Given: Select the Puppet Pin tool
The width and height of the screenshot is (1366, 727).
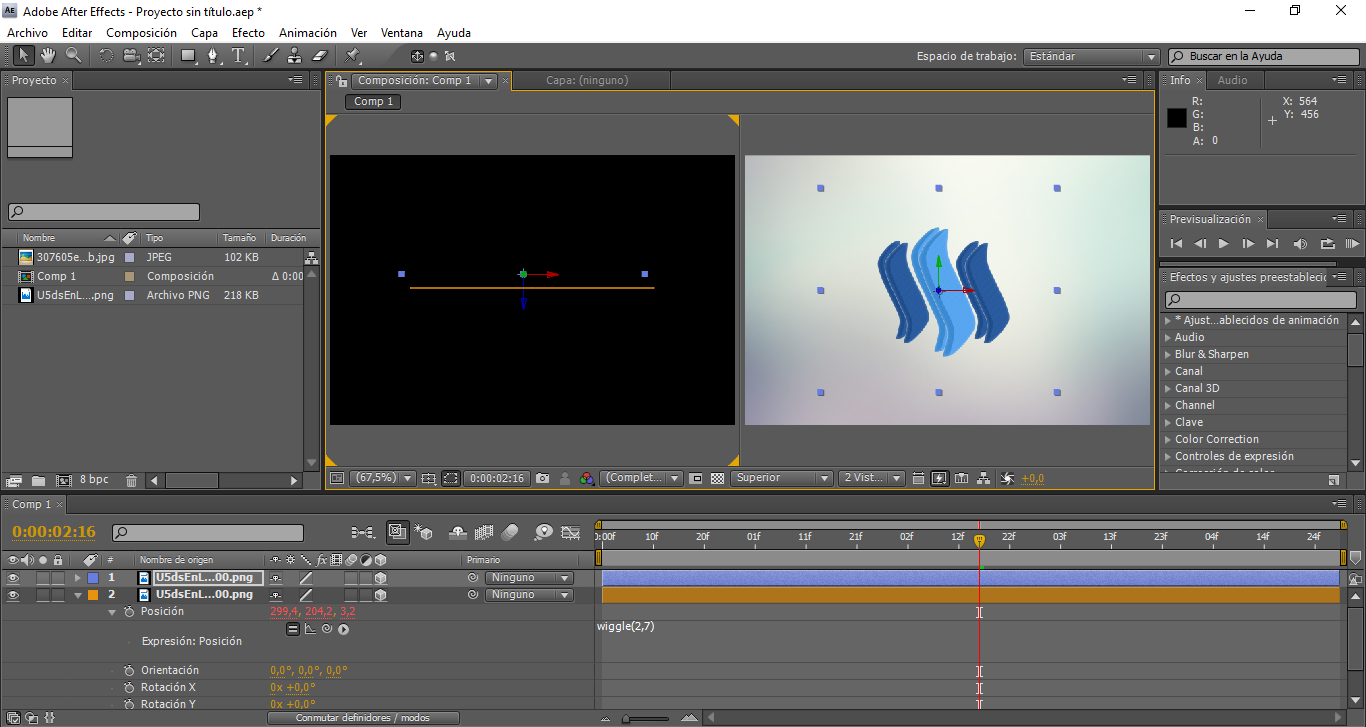Looking at the screenshot, I should coord(352,56).
